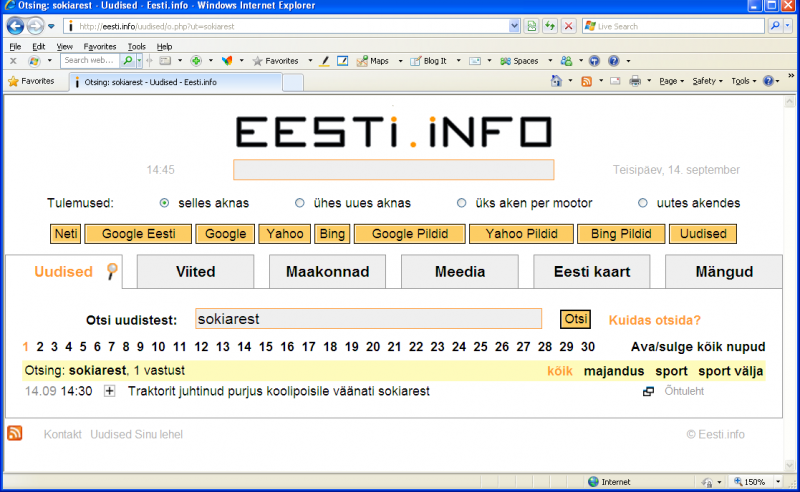Switch to the Meedia tab

click(460, 272)
